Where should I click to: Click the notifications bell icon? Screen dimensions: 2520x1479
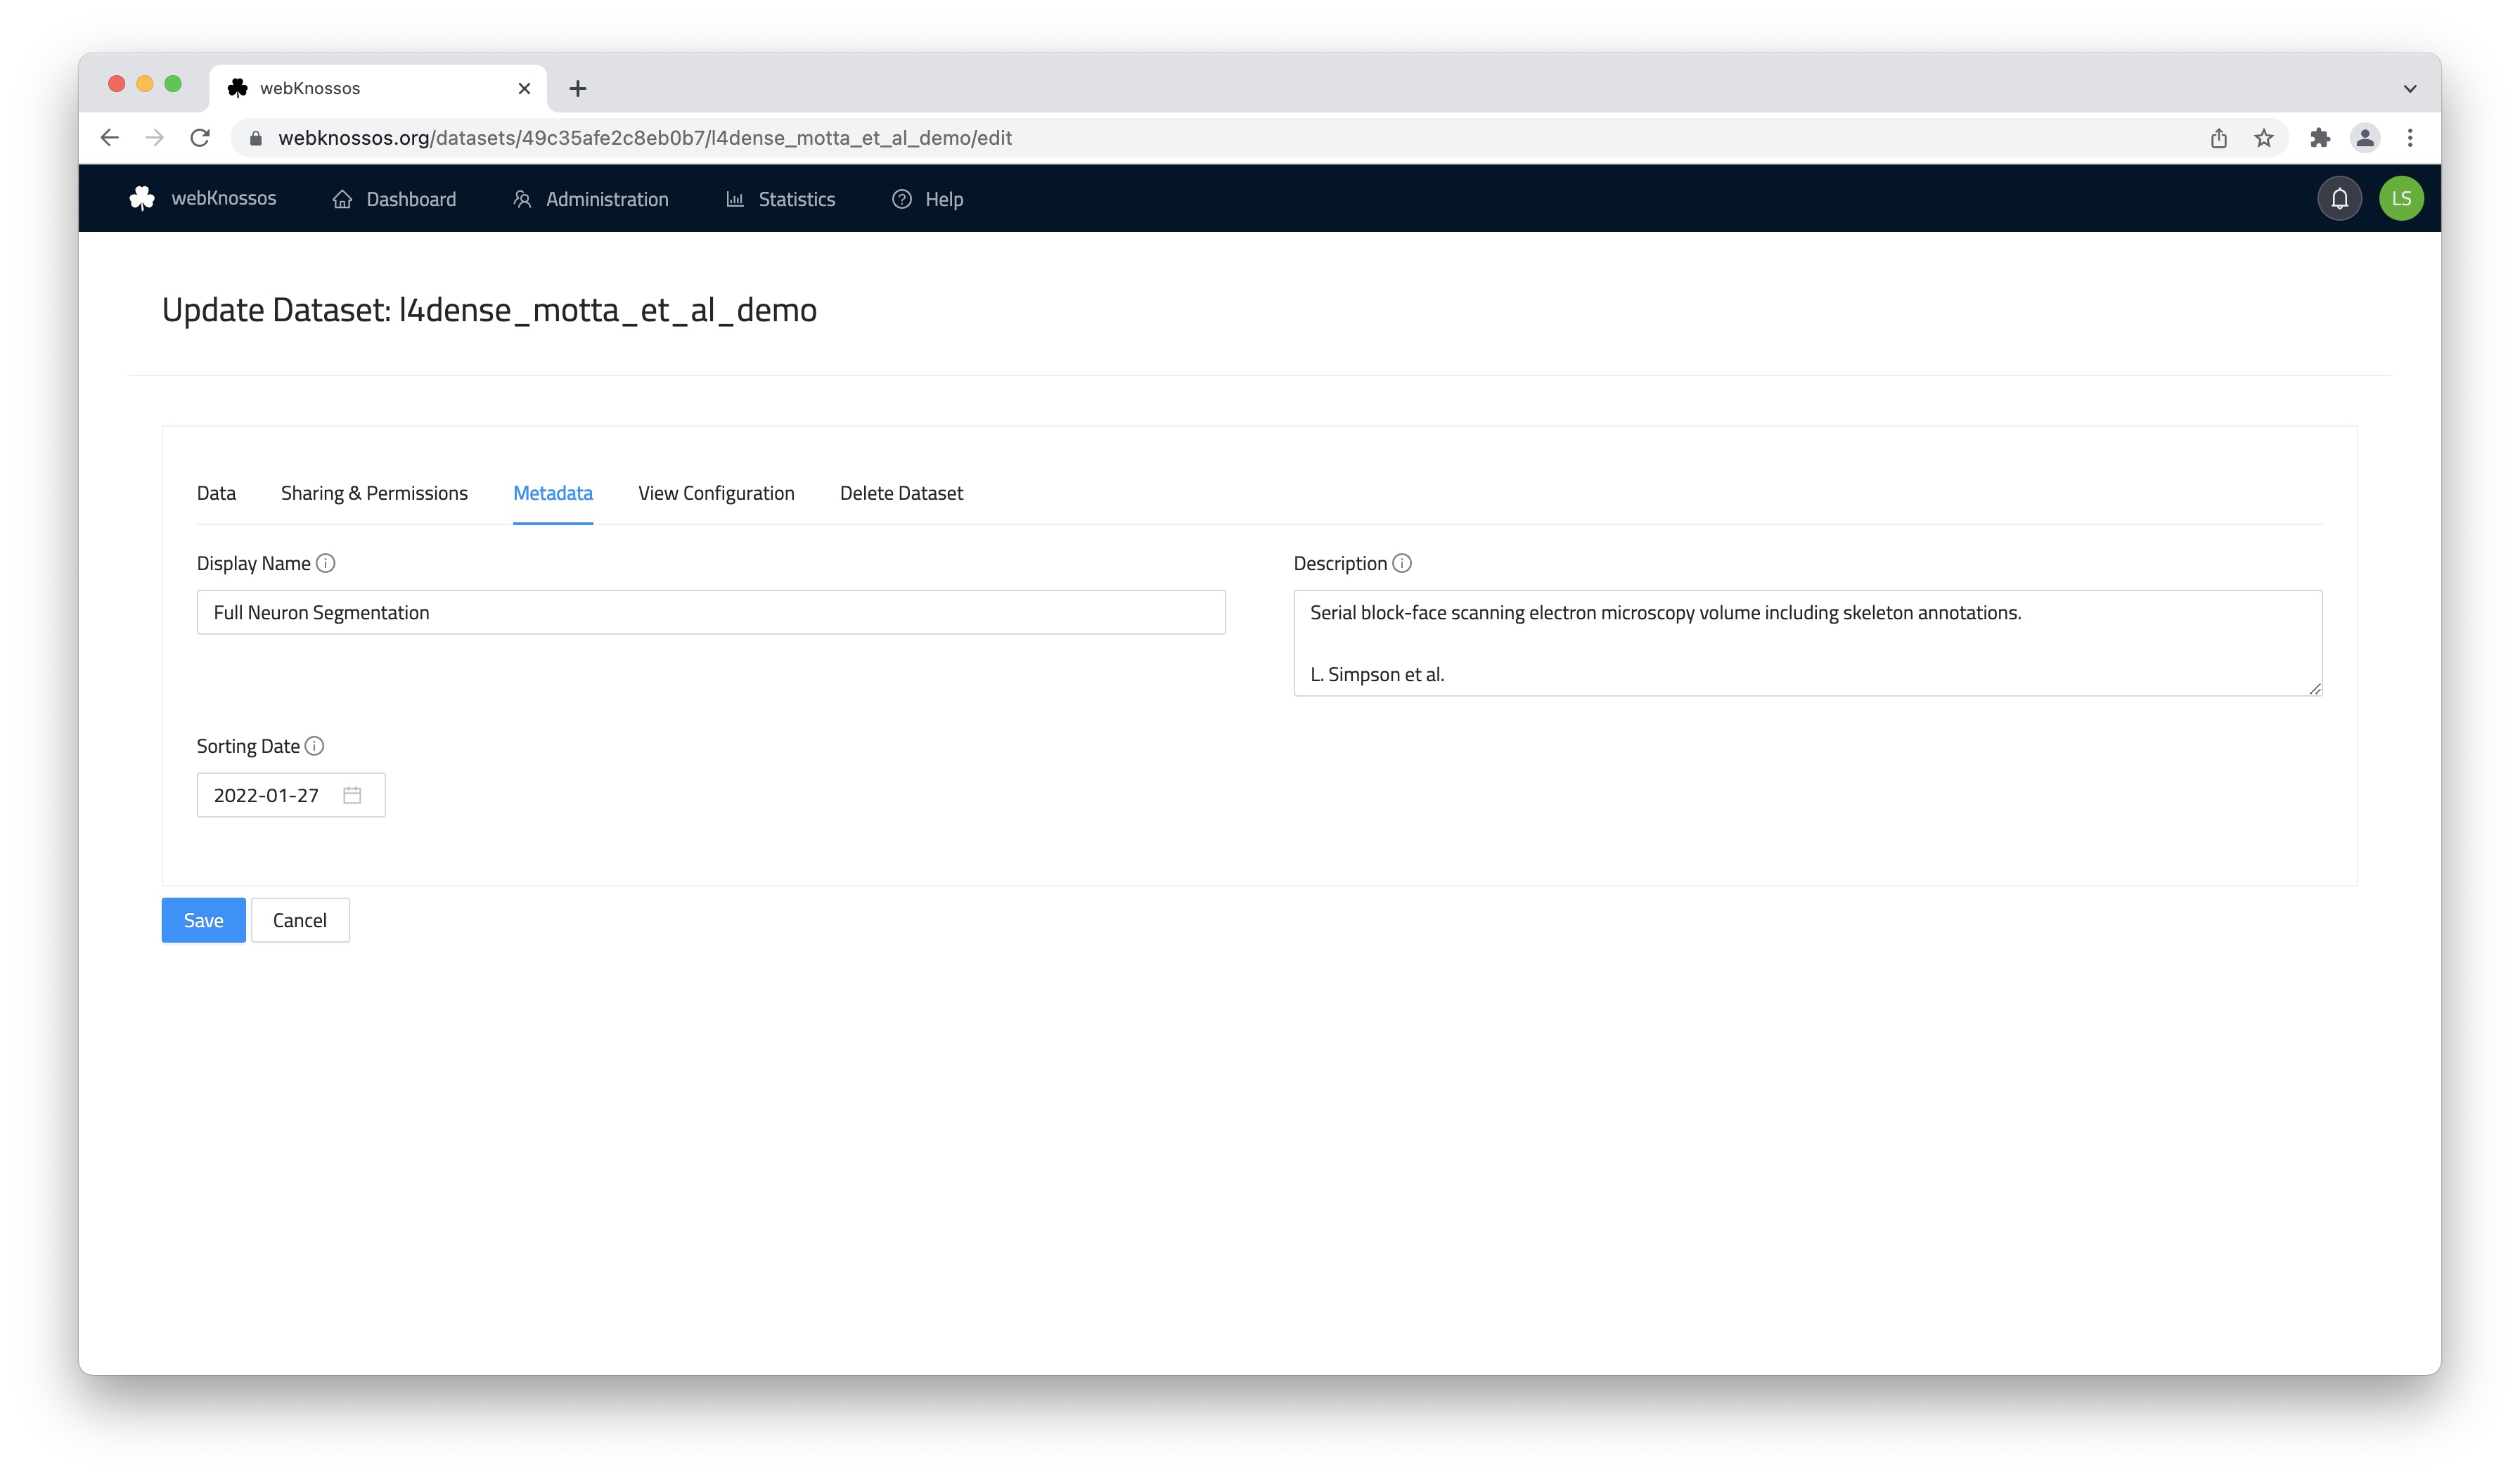point(2339,198)
